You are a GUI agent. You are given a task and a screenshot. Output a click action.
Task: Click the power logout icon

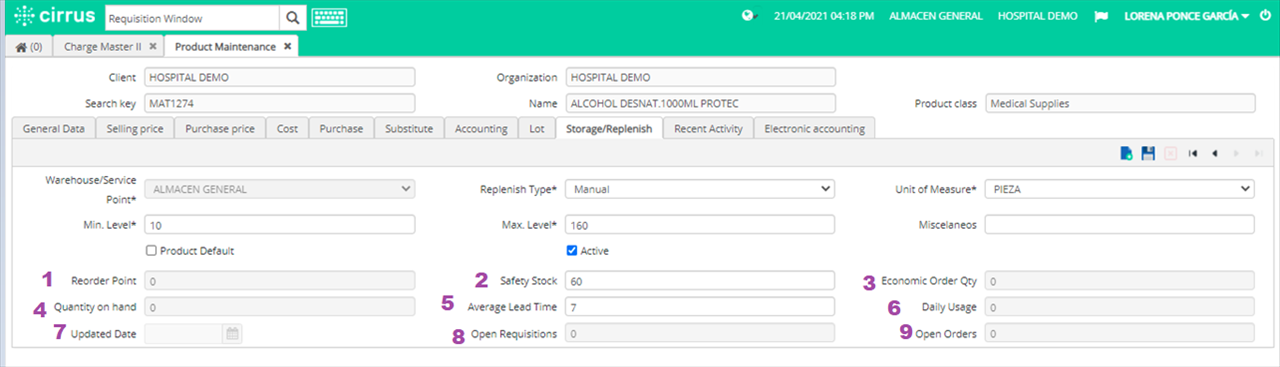(1265, 16)
